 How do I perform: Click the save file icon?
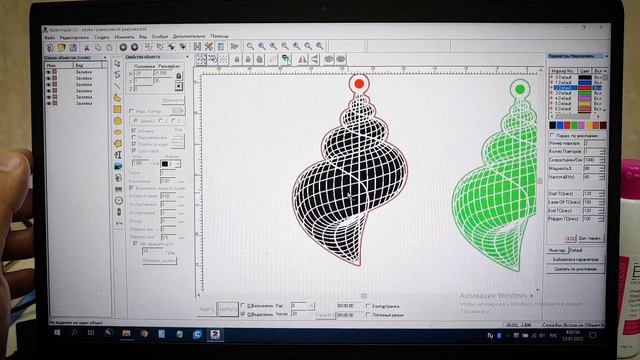coord(73,48)
